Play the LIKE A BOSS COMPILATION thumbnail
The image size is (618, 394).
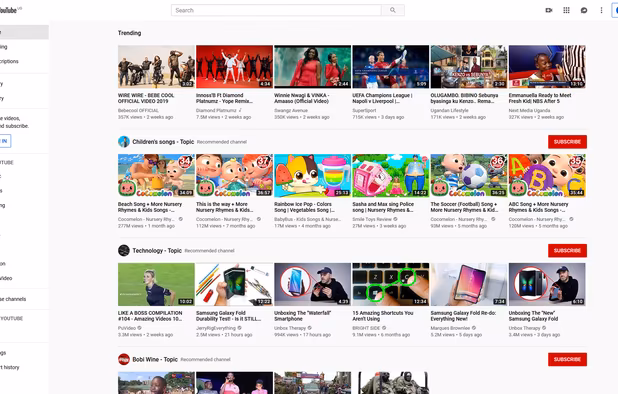[x=156, y=284]
